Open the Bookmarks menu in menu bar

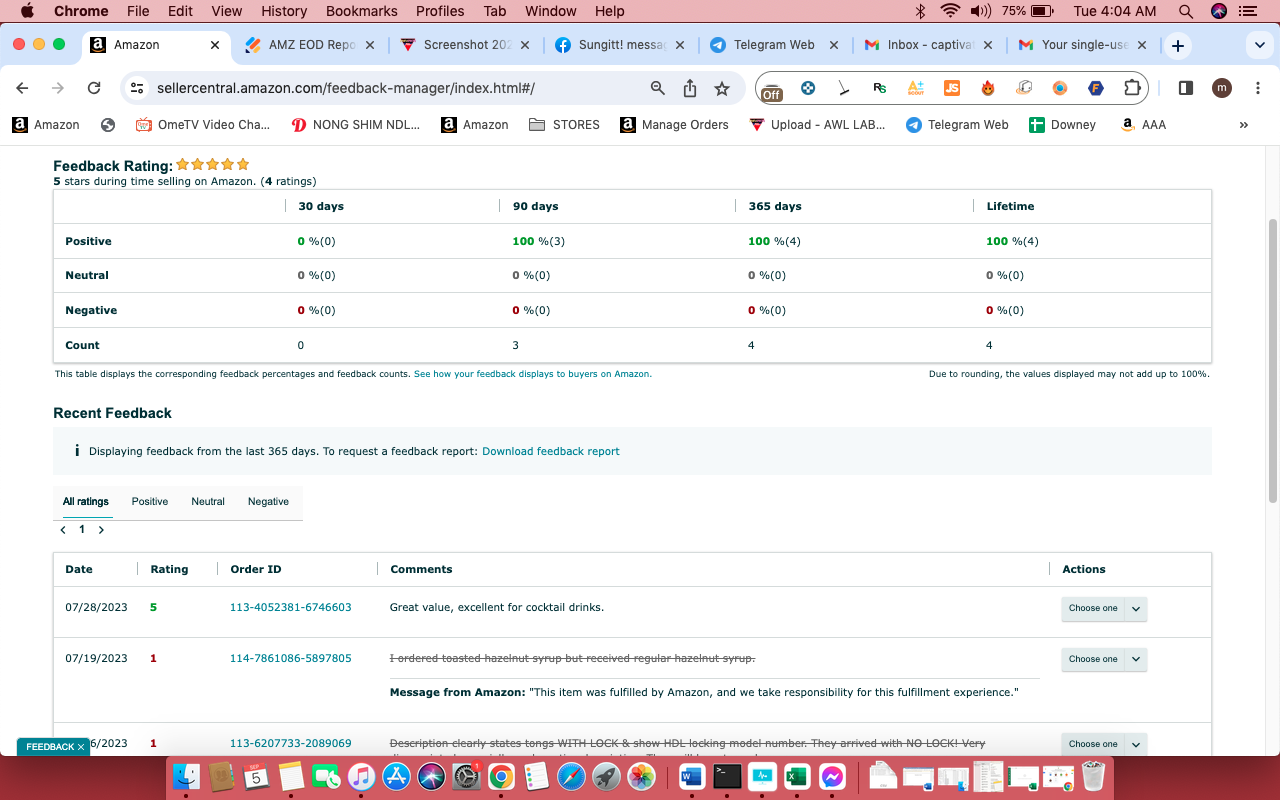coord(362,11)
